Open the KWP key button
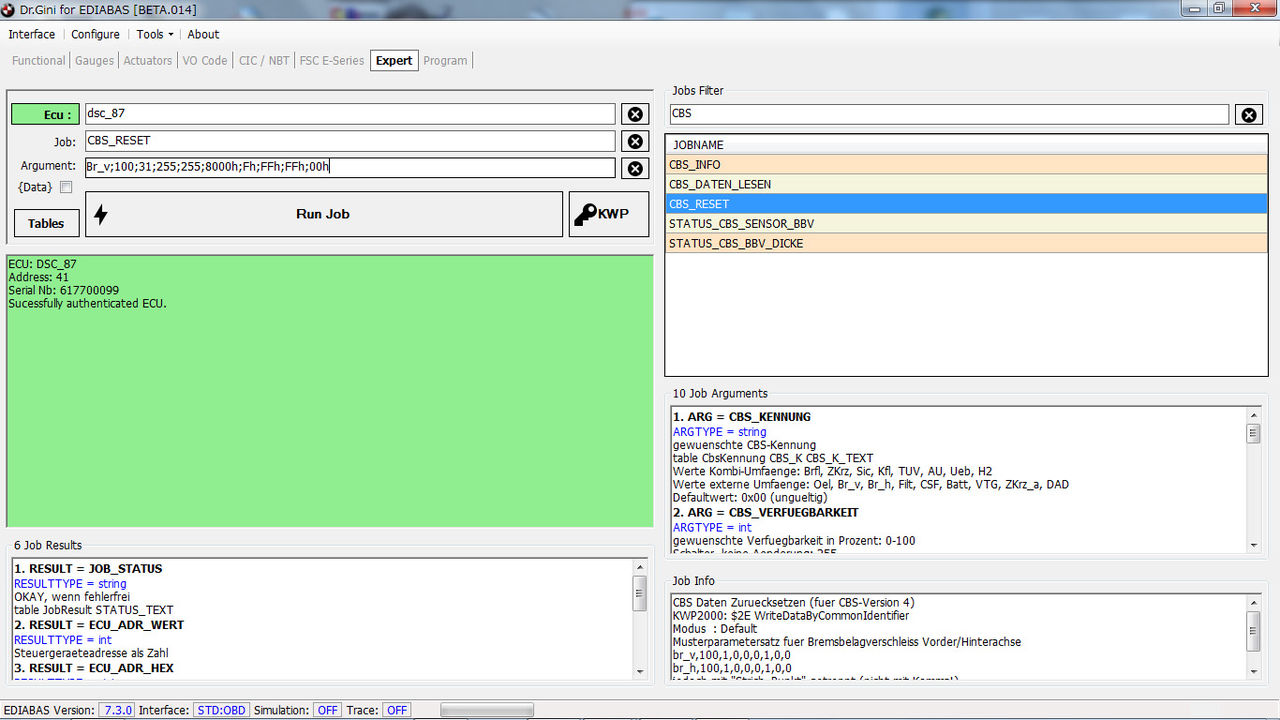Screen dimensions: 1280x720 coord(609,214)
